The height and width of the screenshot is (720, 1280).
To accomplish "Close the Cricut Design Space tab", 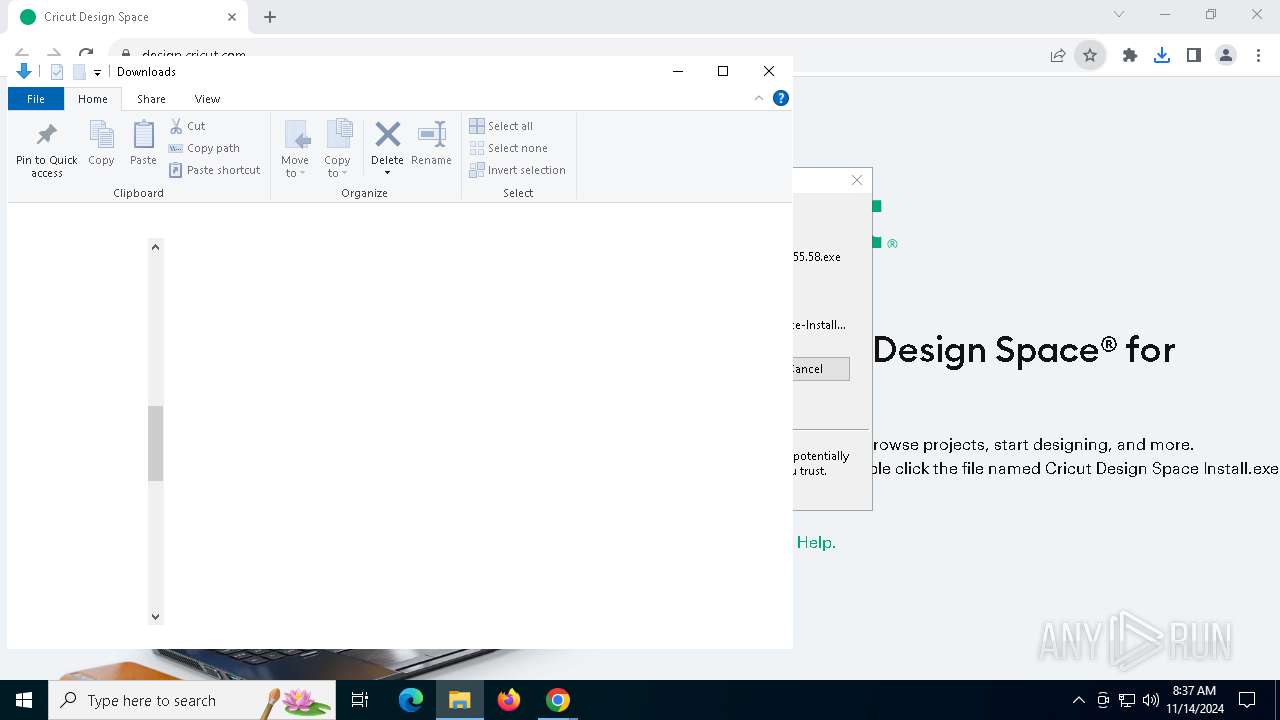I will click(232, 17).
